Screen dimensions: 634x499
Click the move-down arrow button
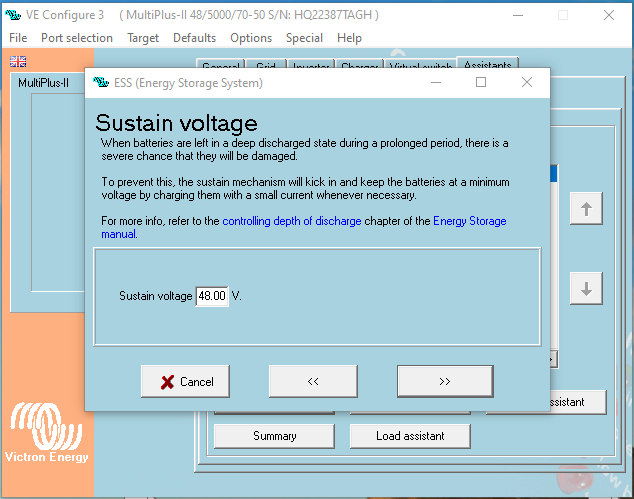pyautogui.click(x=586, y=288)
